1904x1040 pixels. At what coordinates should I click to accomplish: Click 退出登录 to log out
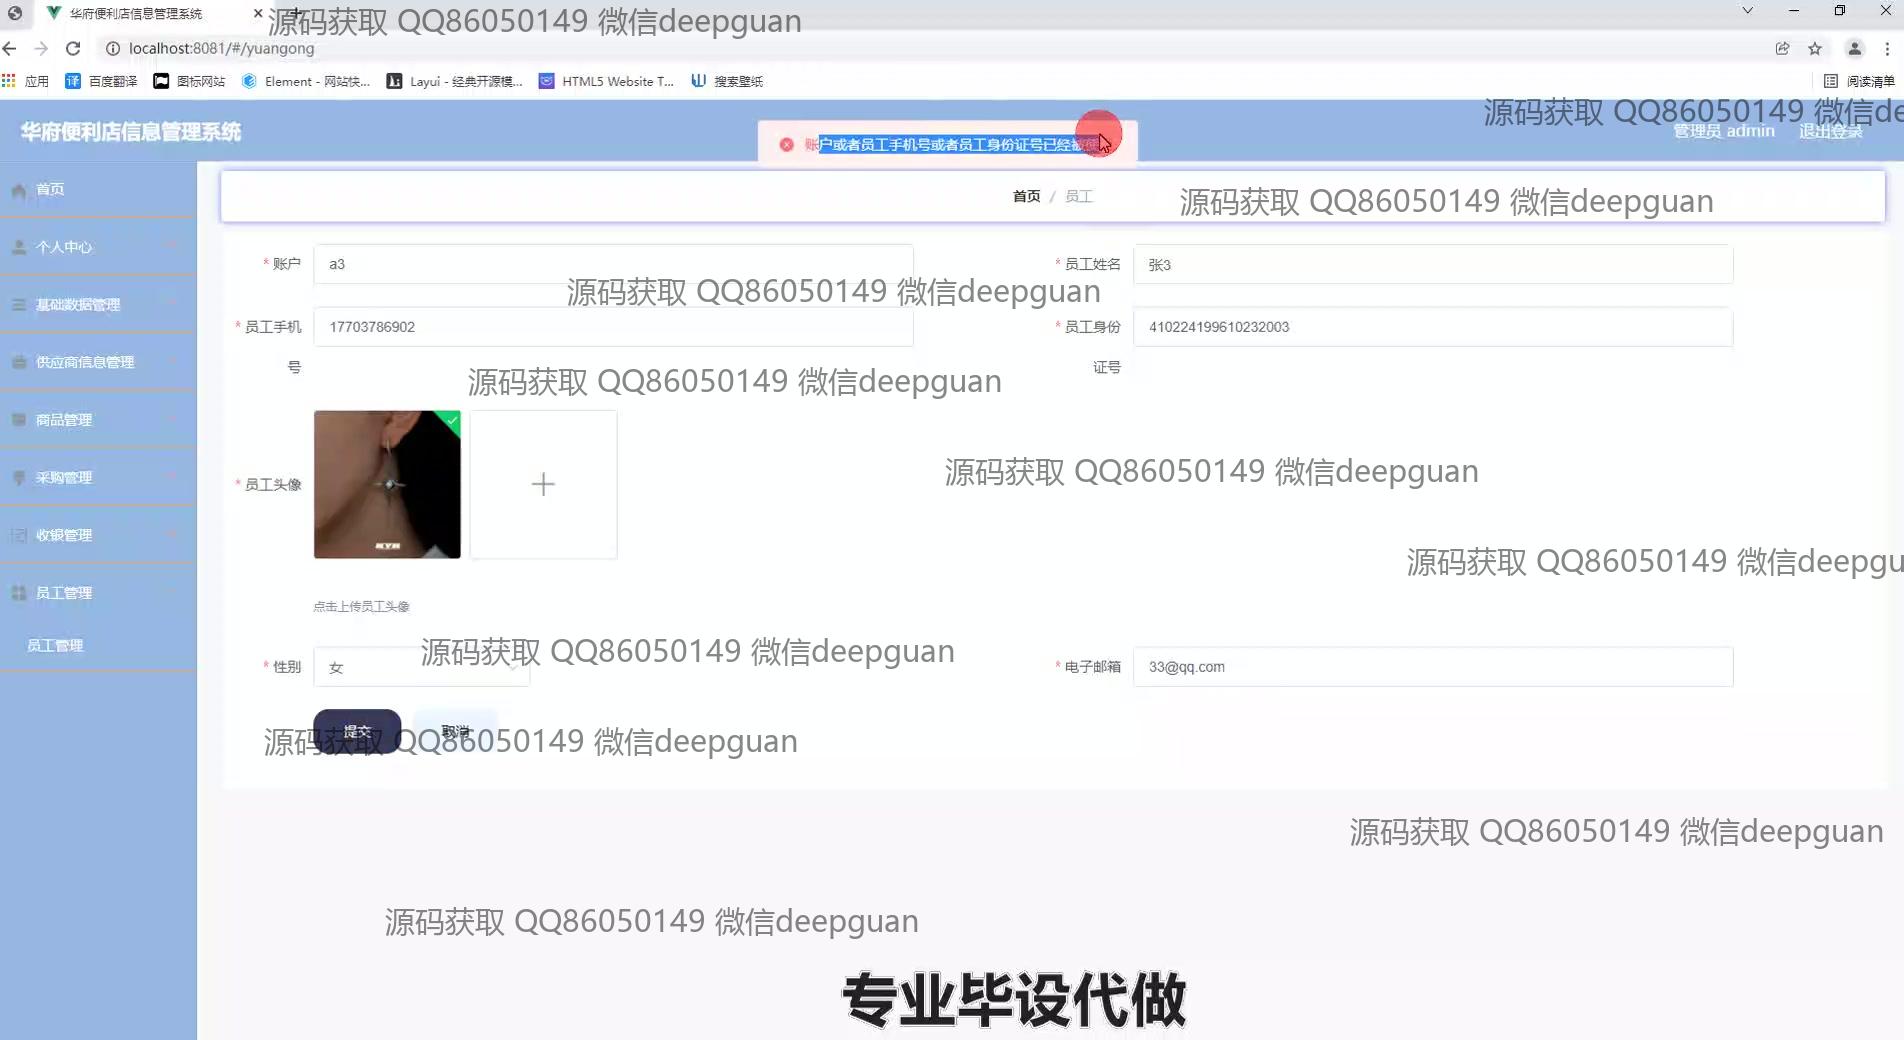coord(1830,132)
